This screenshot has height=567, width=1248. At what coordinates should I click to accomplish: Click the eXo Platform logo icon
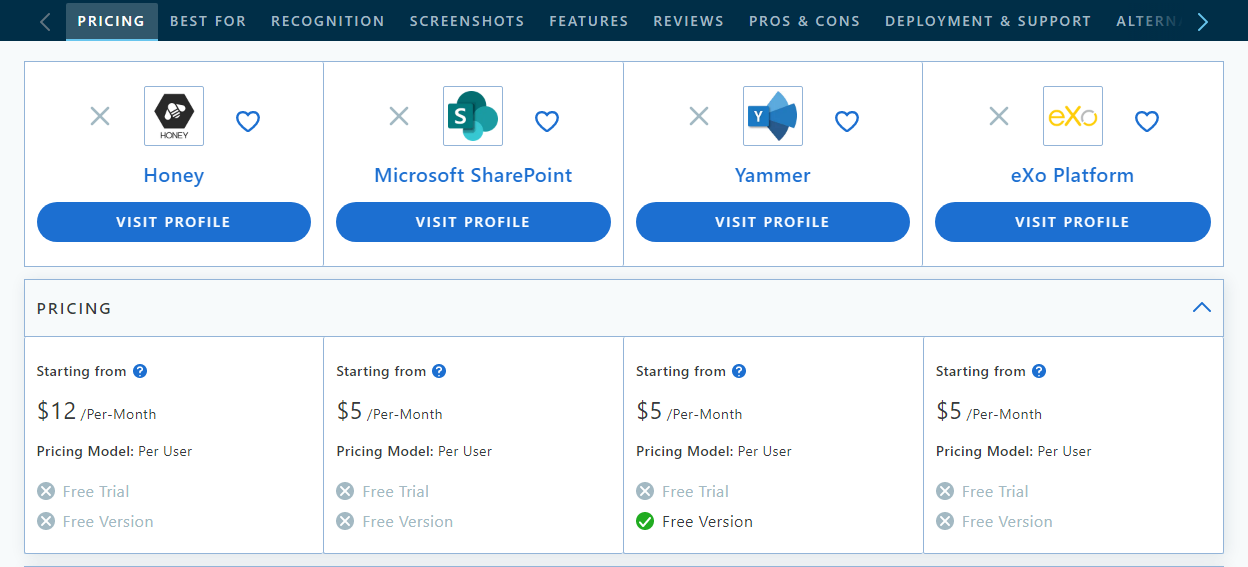(x=1073, y=116)
